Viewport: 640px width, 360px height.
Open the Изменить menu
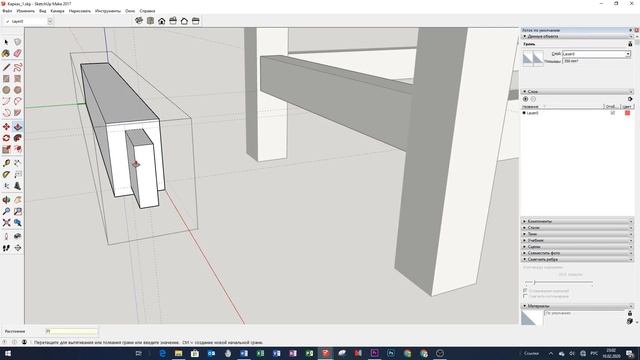pyautogui.click(x=25, y=11)
